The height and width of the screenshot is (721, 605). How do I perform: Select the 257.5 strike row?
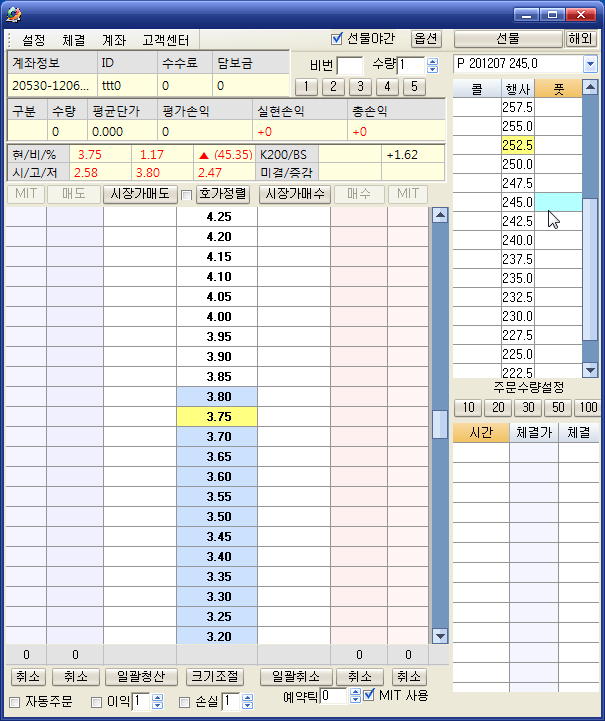click(x=517, y=107)
